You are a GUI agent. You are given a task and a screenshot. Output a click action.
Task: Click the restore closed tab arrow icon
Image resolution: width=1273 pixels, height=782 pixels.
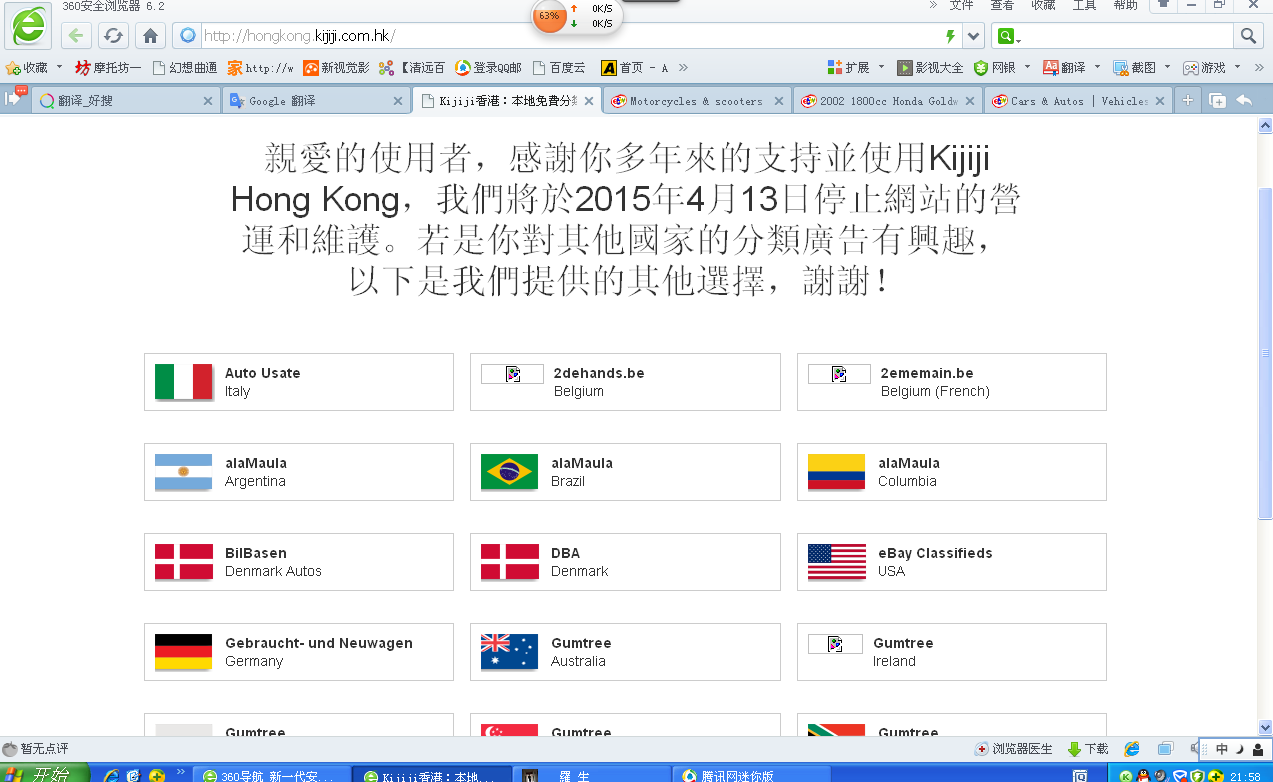click(1245, 100)
